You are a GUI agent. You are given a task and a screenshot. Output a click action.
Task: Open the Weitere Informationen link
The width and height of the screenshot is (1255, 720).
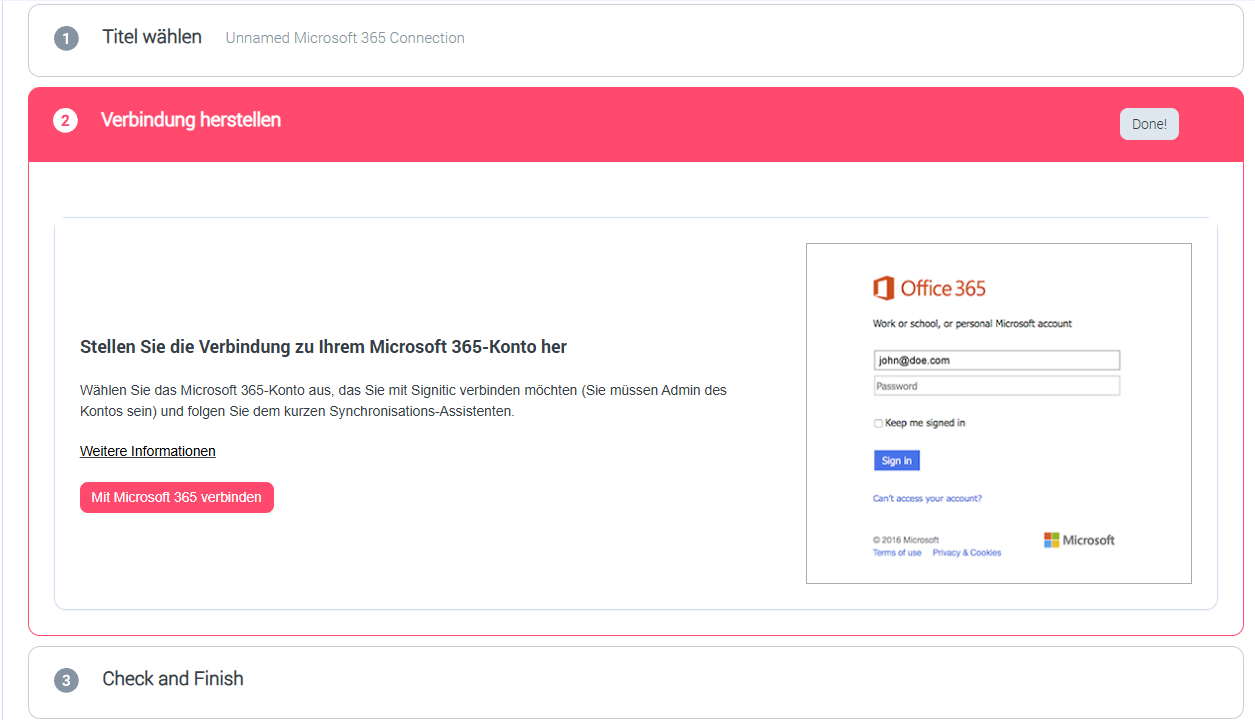[x=148, y=451]
